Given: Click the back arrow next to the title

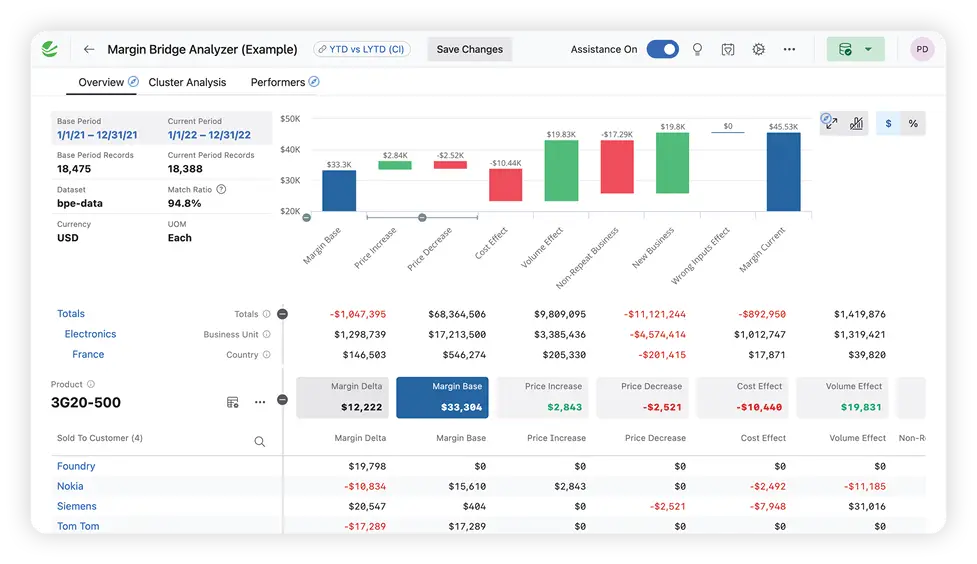Looking at the screenshot, I should pos(89,49).
